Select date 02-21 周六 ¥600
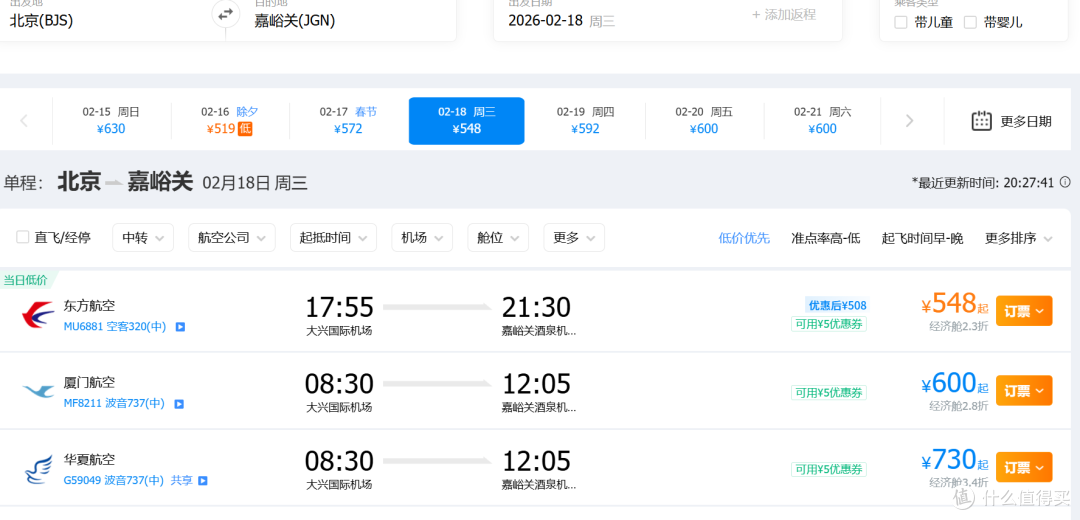This screenshot has height=520, width=1080. pos(822,121)
